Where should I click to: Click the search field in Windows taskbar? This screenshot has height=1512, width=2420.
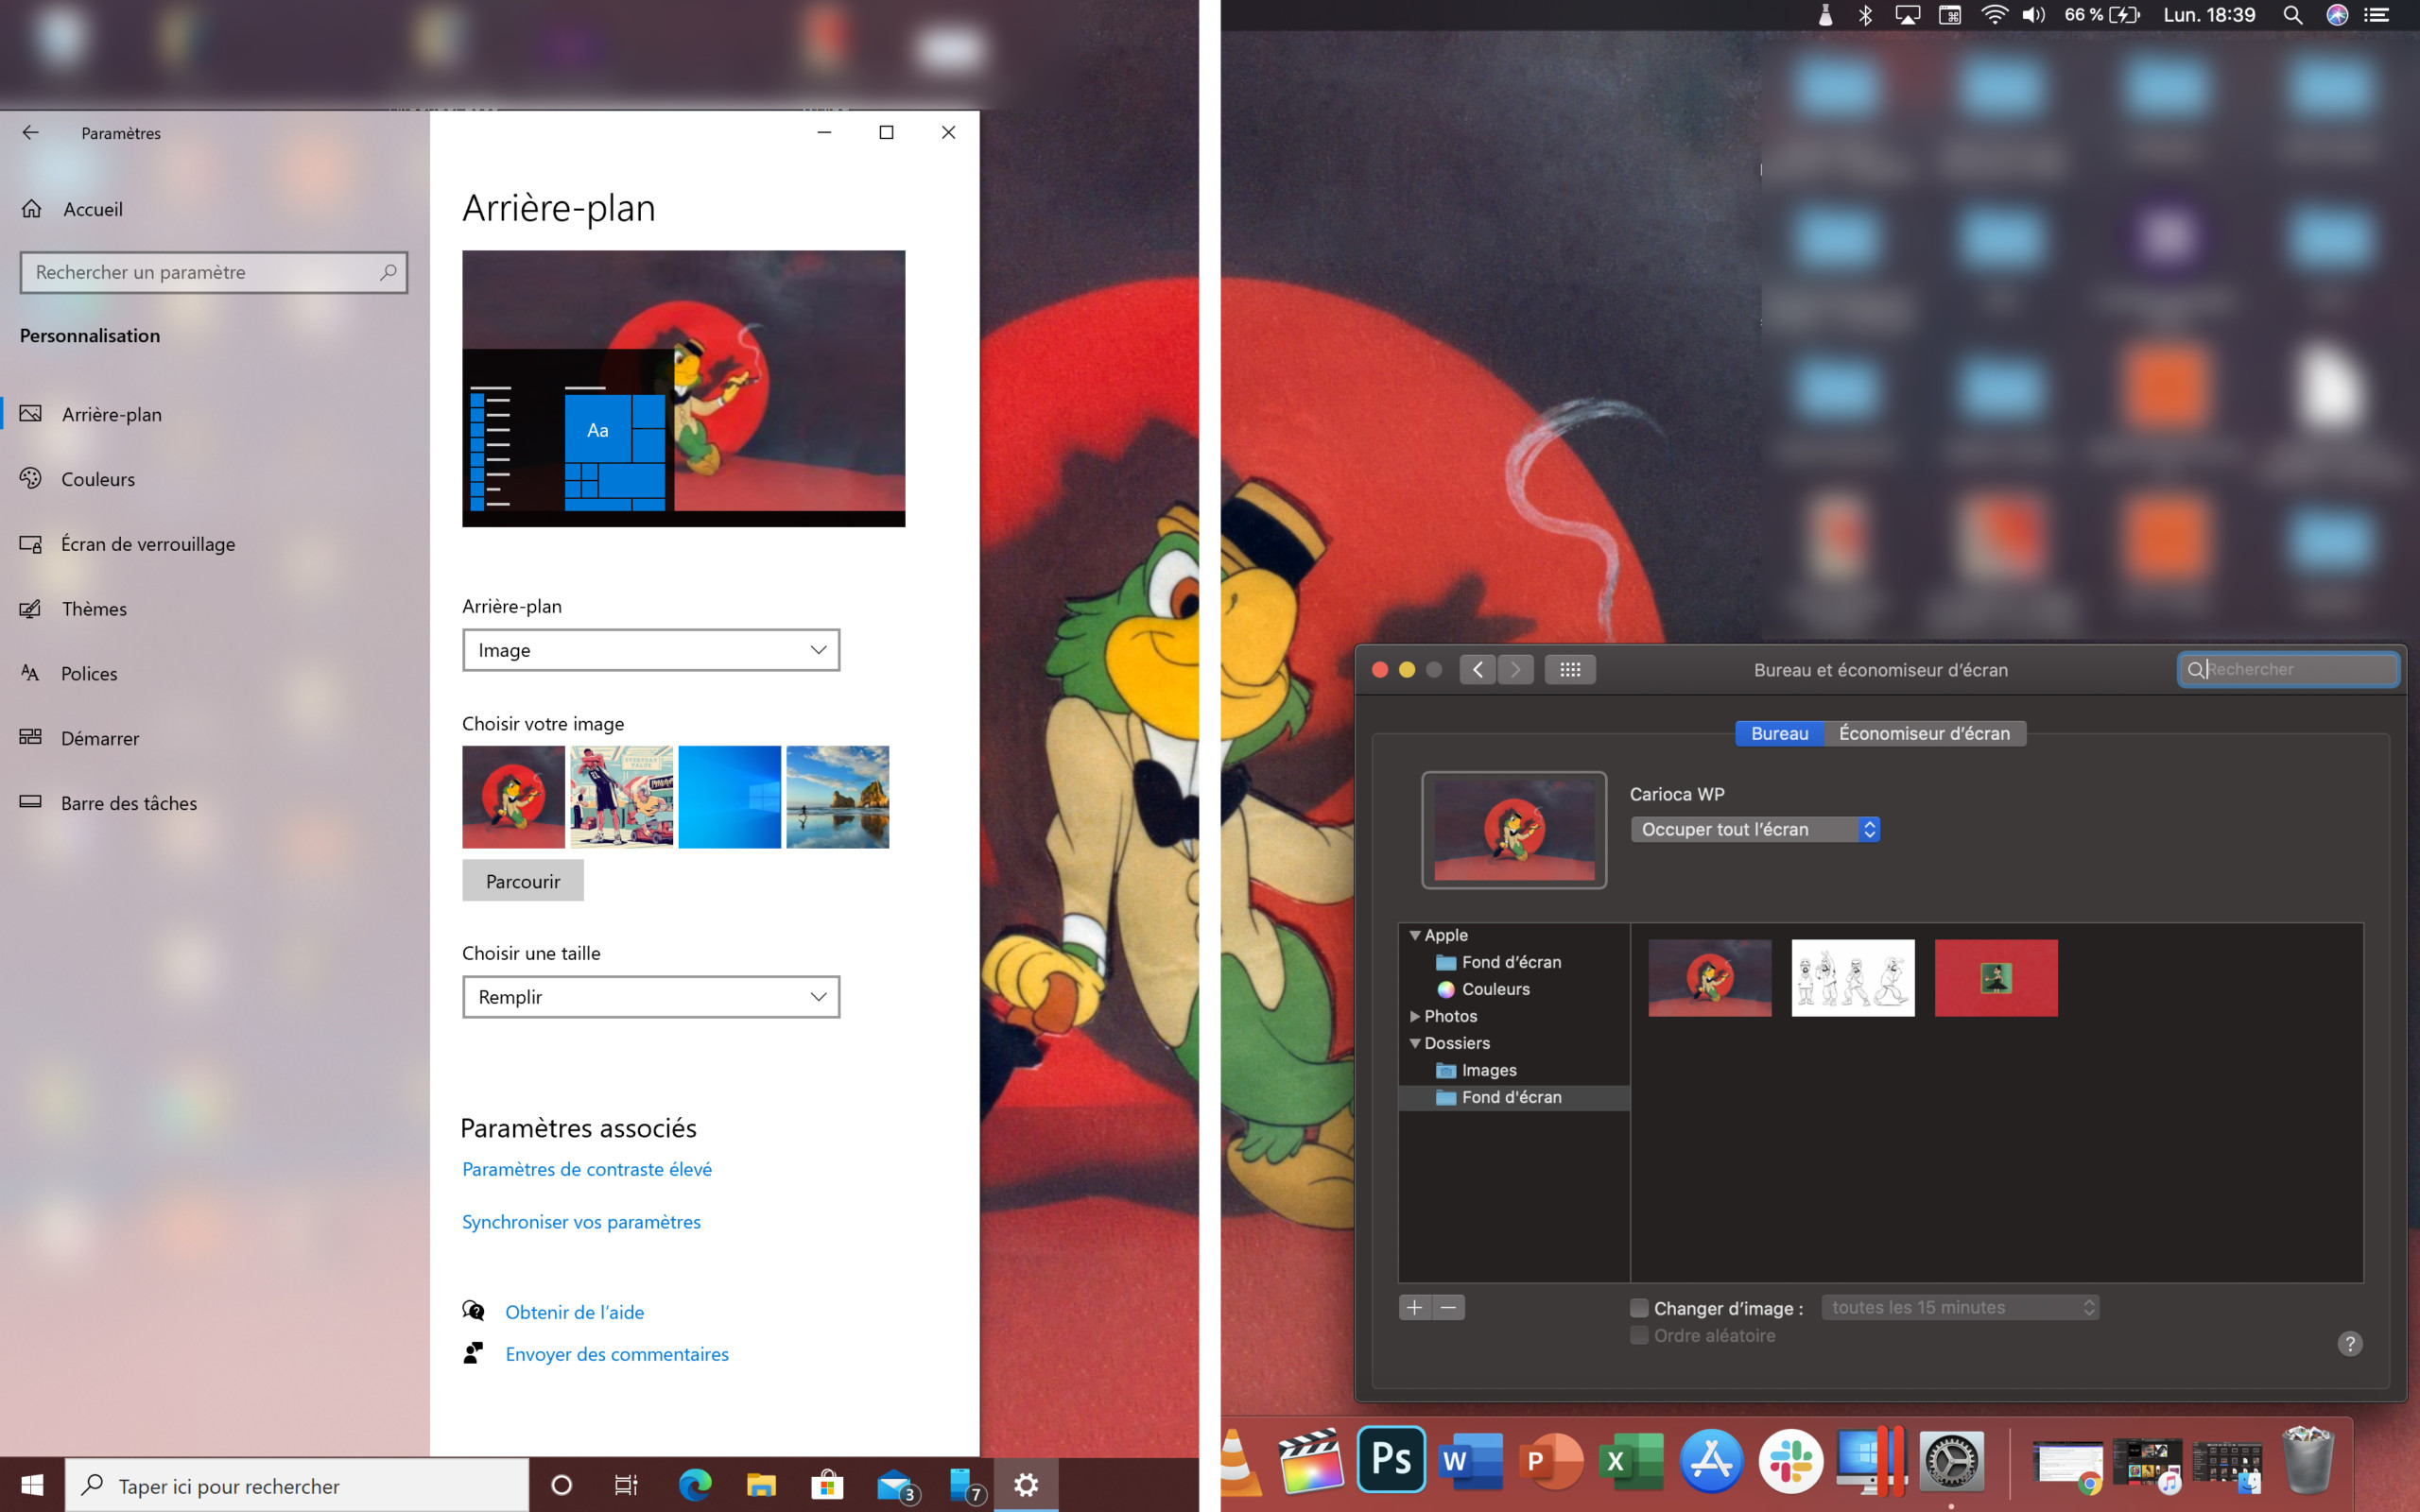[x=296, y=1485]
